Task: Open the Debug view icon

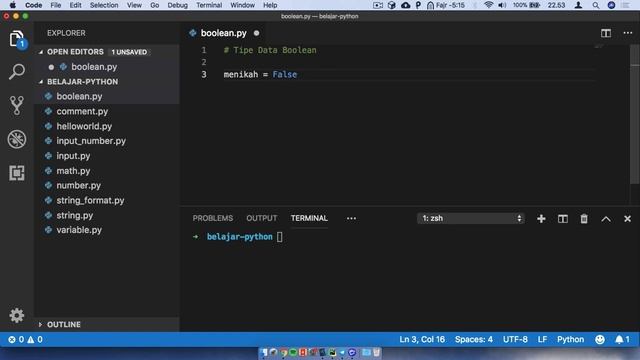Action: pos(17,139)
